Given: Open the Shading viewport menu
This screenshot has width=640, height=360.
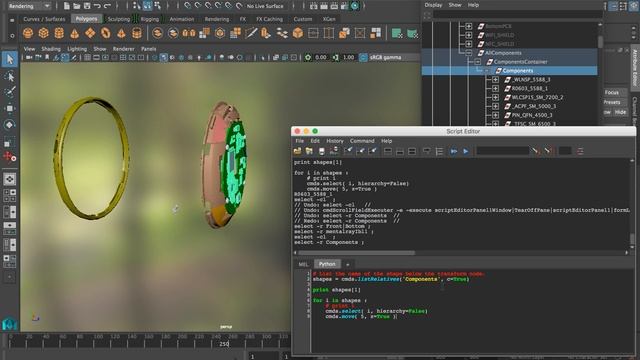Looking at the screenshot, I should point(51,49).
